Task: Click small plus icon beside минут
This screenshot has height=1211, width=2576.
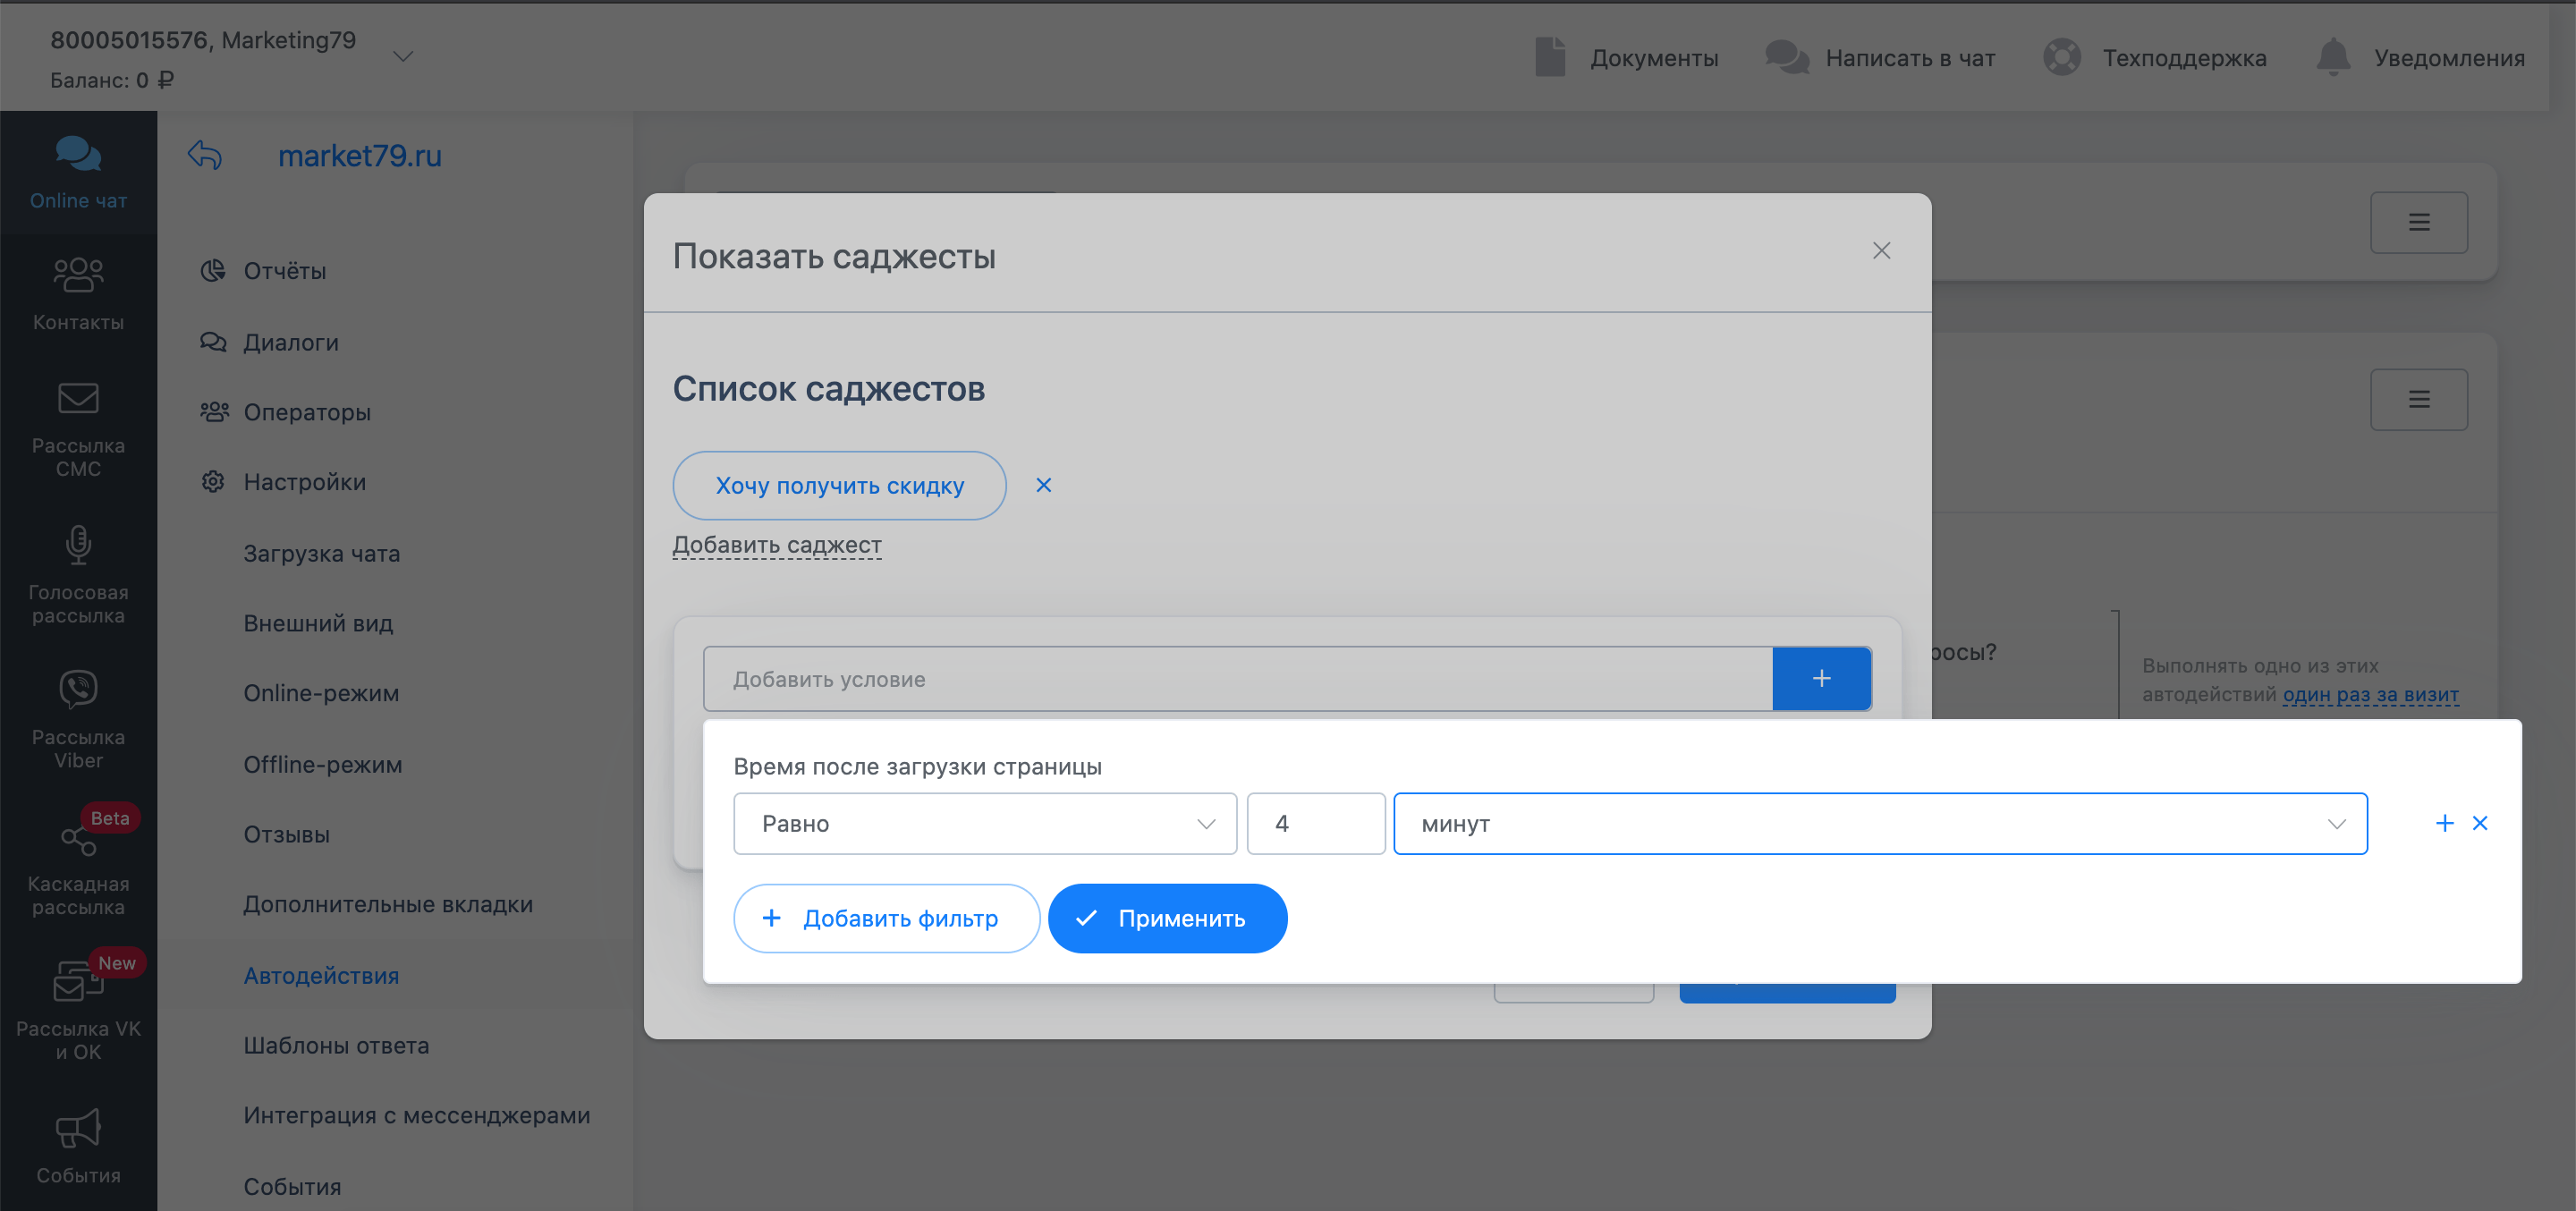Action: pos(2444,823)
